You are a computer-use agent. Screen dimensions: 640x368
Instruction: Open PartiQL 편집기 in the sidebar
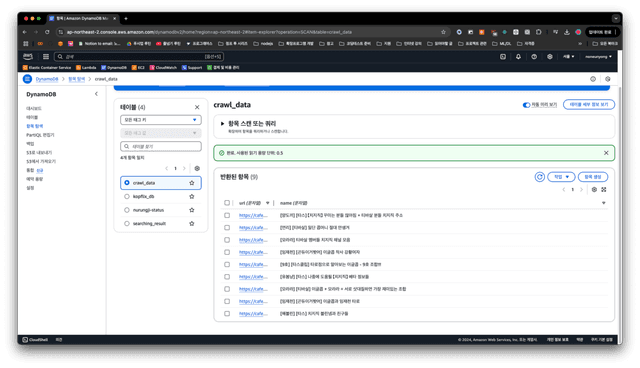(x=40, y=135)
